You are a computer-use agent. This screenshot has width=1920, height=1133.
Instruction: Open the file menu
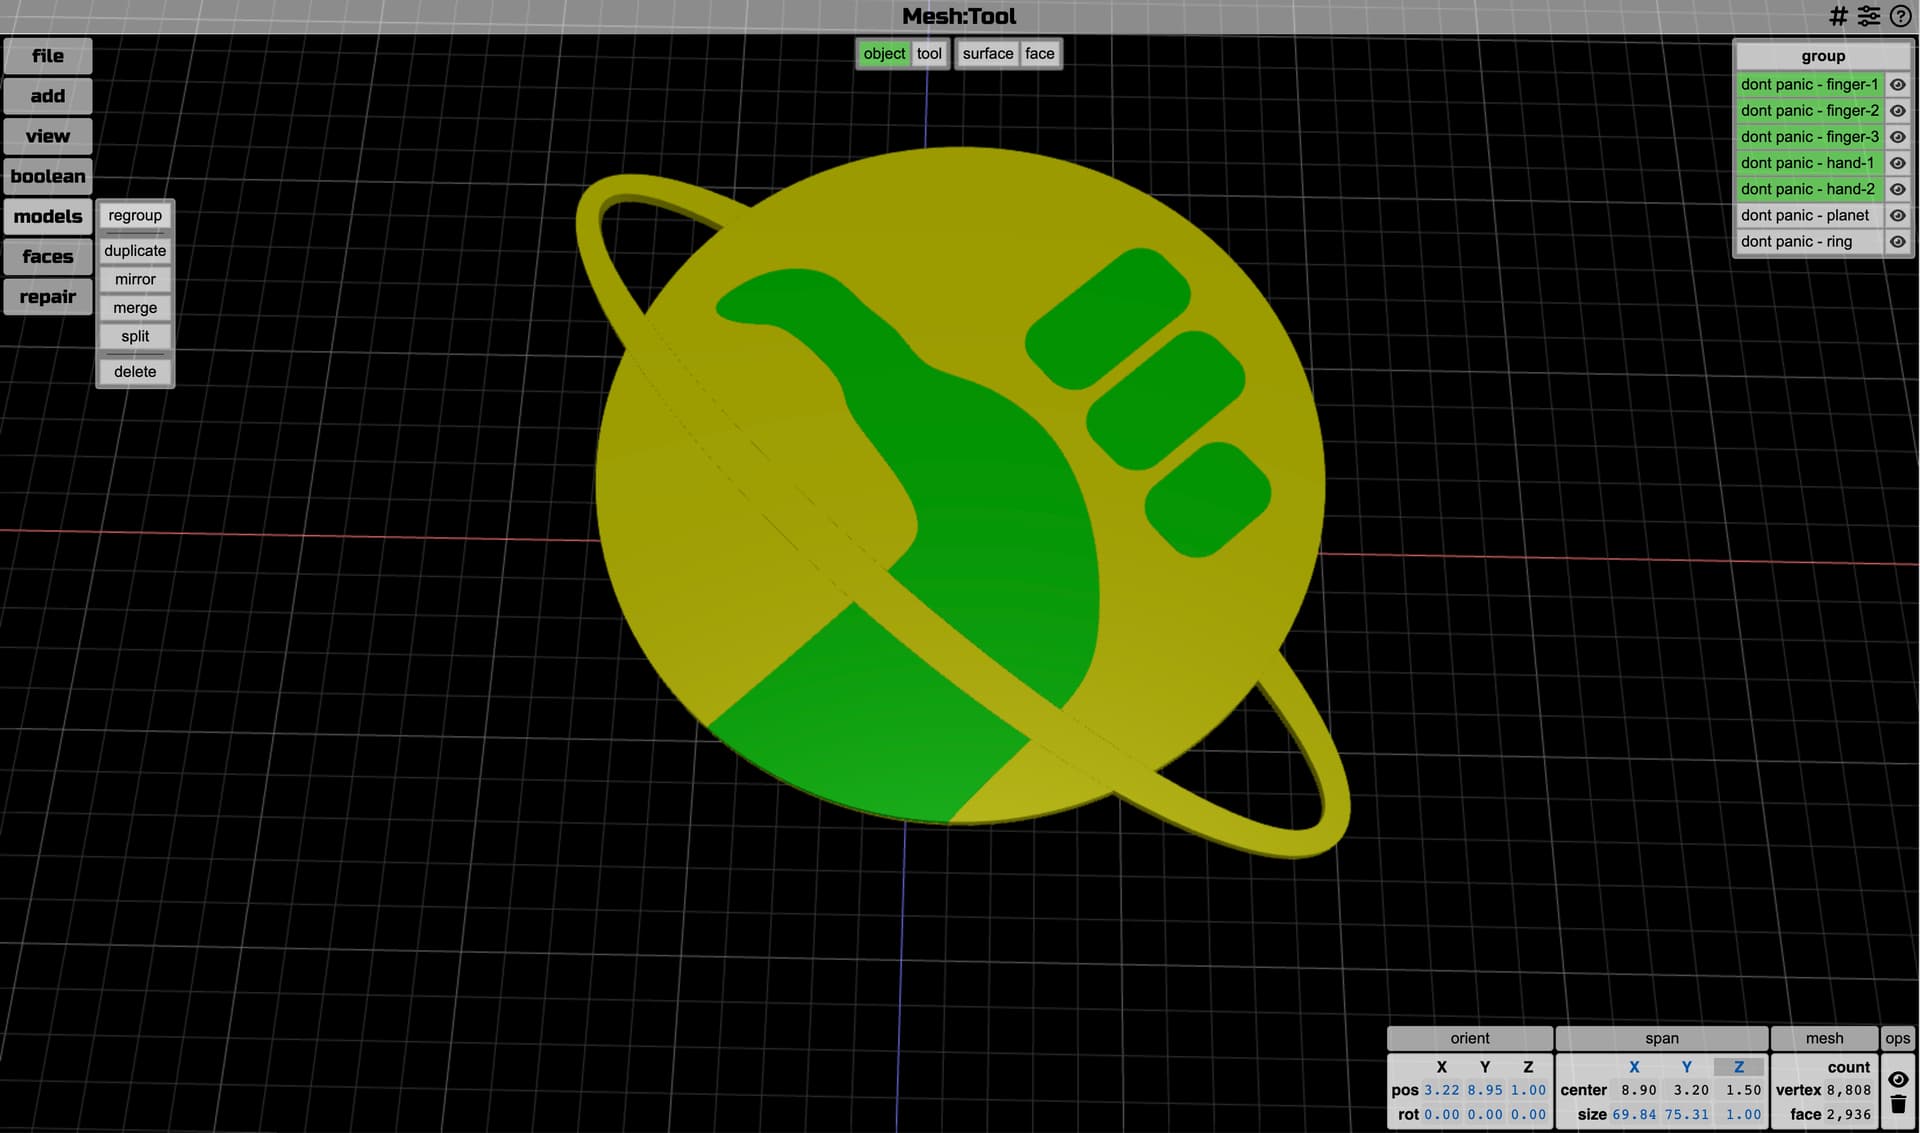click(48, 56)
